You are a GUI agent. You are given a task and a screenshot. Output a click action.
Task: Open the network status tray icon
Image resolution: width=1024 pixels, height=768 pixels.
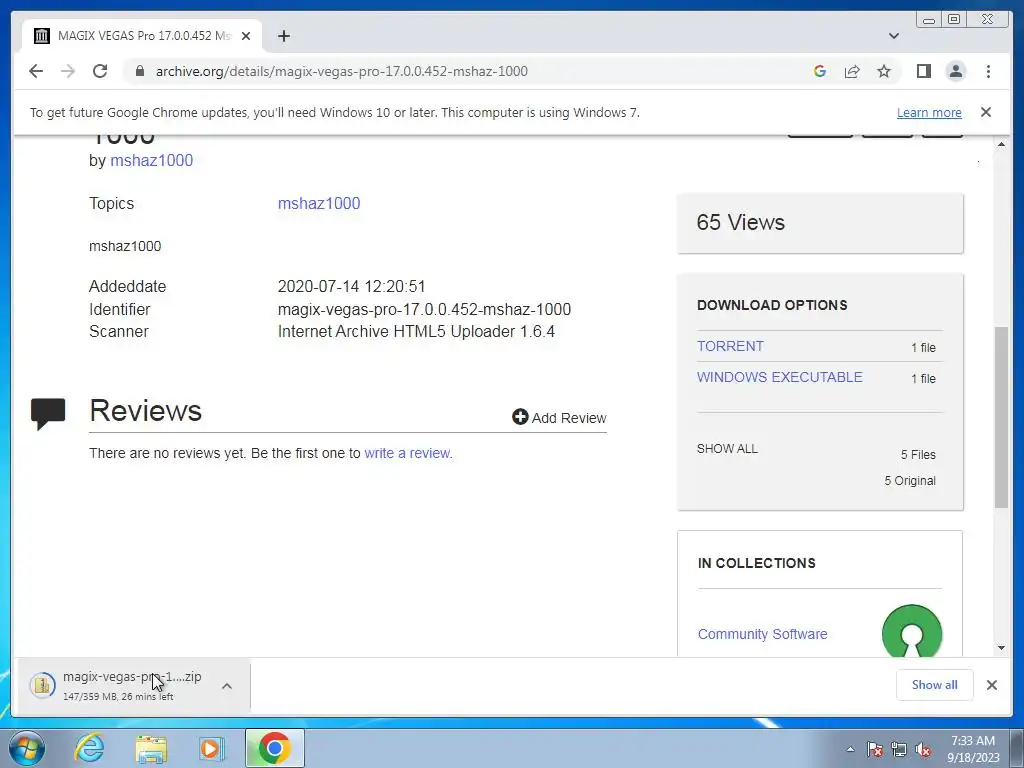click(x=899, y=749)
